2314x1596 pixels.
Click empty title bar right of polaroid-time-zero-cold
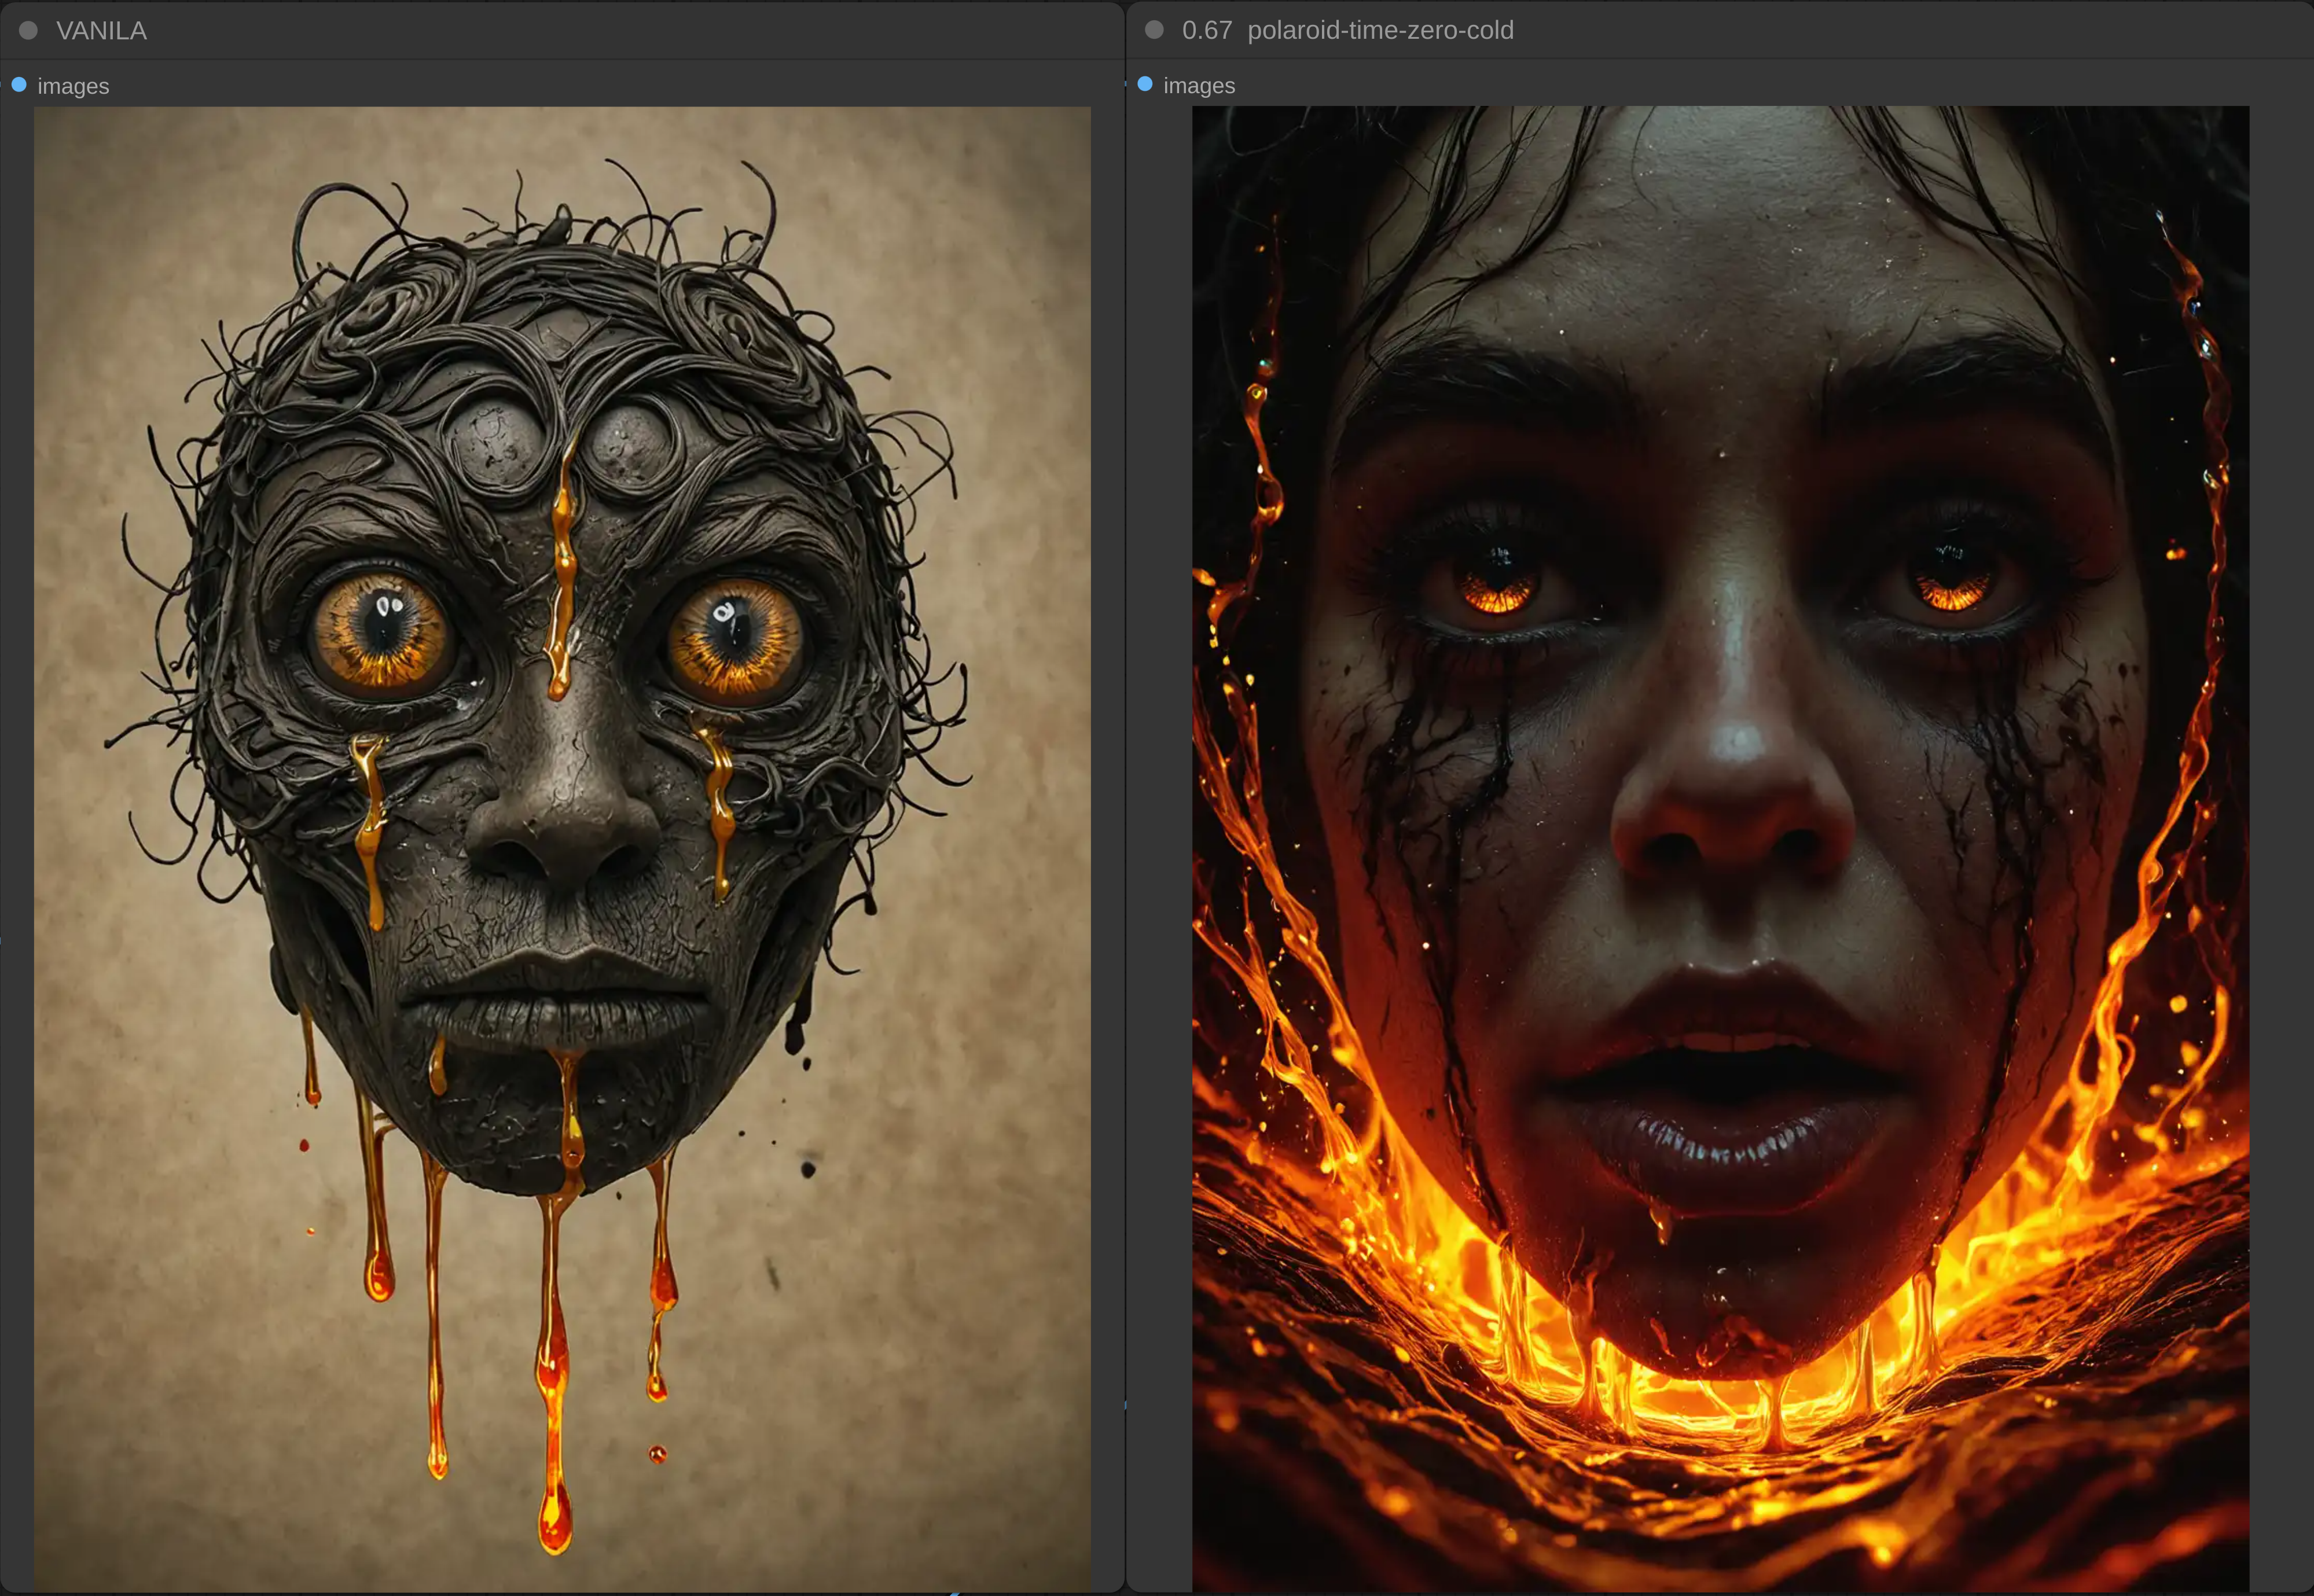coord(1900,30)
